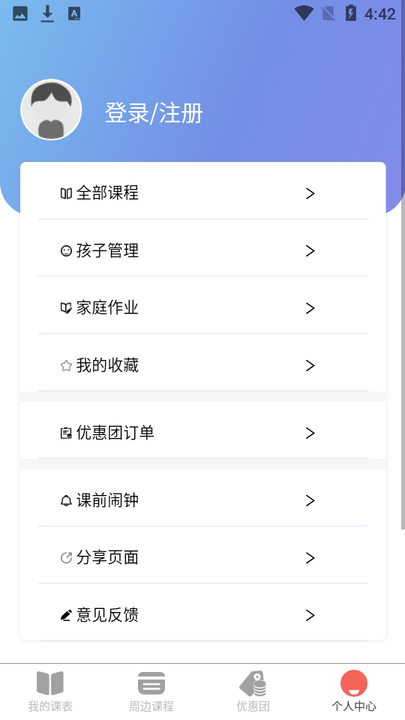This screenshot has height=720, width=405.
Task: Tap the pencil icon next to 意见反馈
Action: [x=66, y=615]
